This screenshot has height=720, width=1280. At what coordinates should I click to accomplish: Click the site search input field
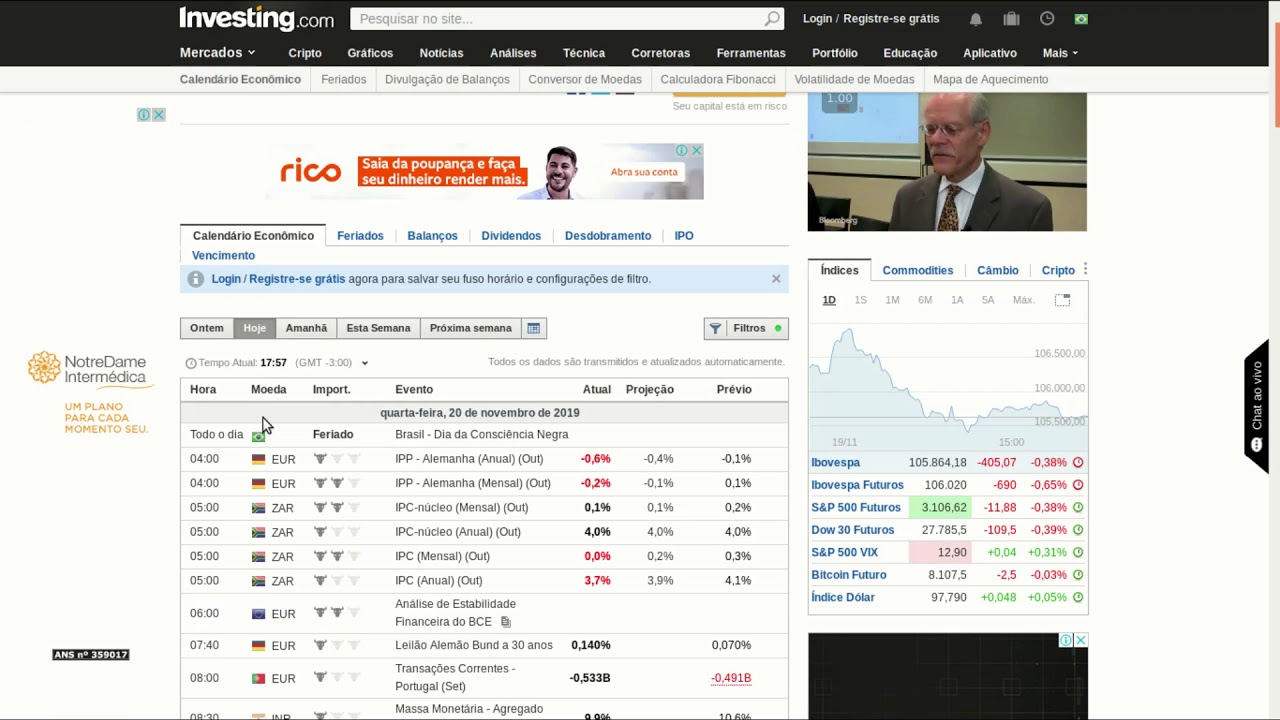[x=560, y=19]
